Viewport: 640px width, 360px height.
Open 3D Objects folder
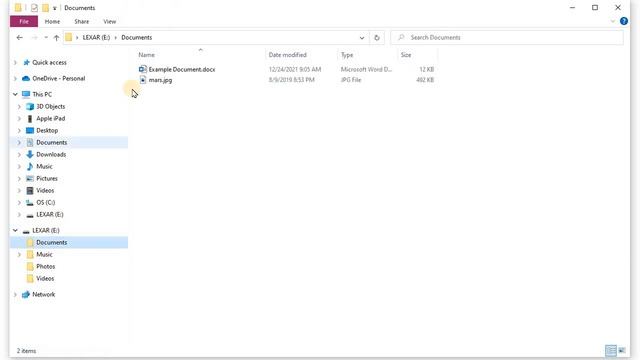51,107
